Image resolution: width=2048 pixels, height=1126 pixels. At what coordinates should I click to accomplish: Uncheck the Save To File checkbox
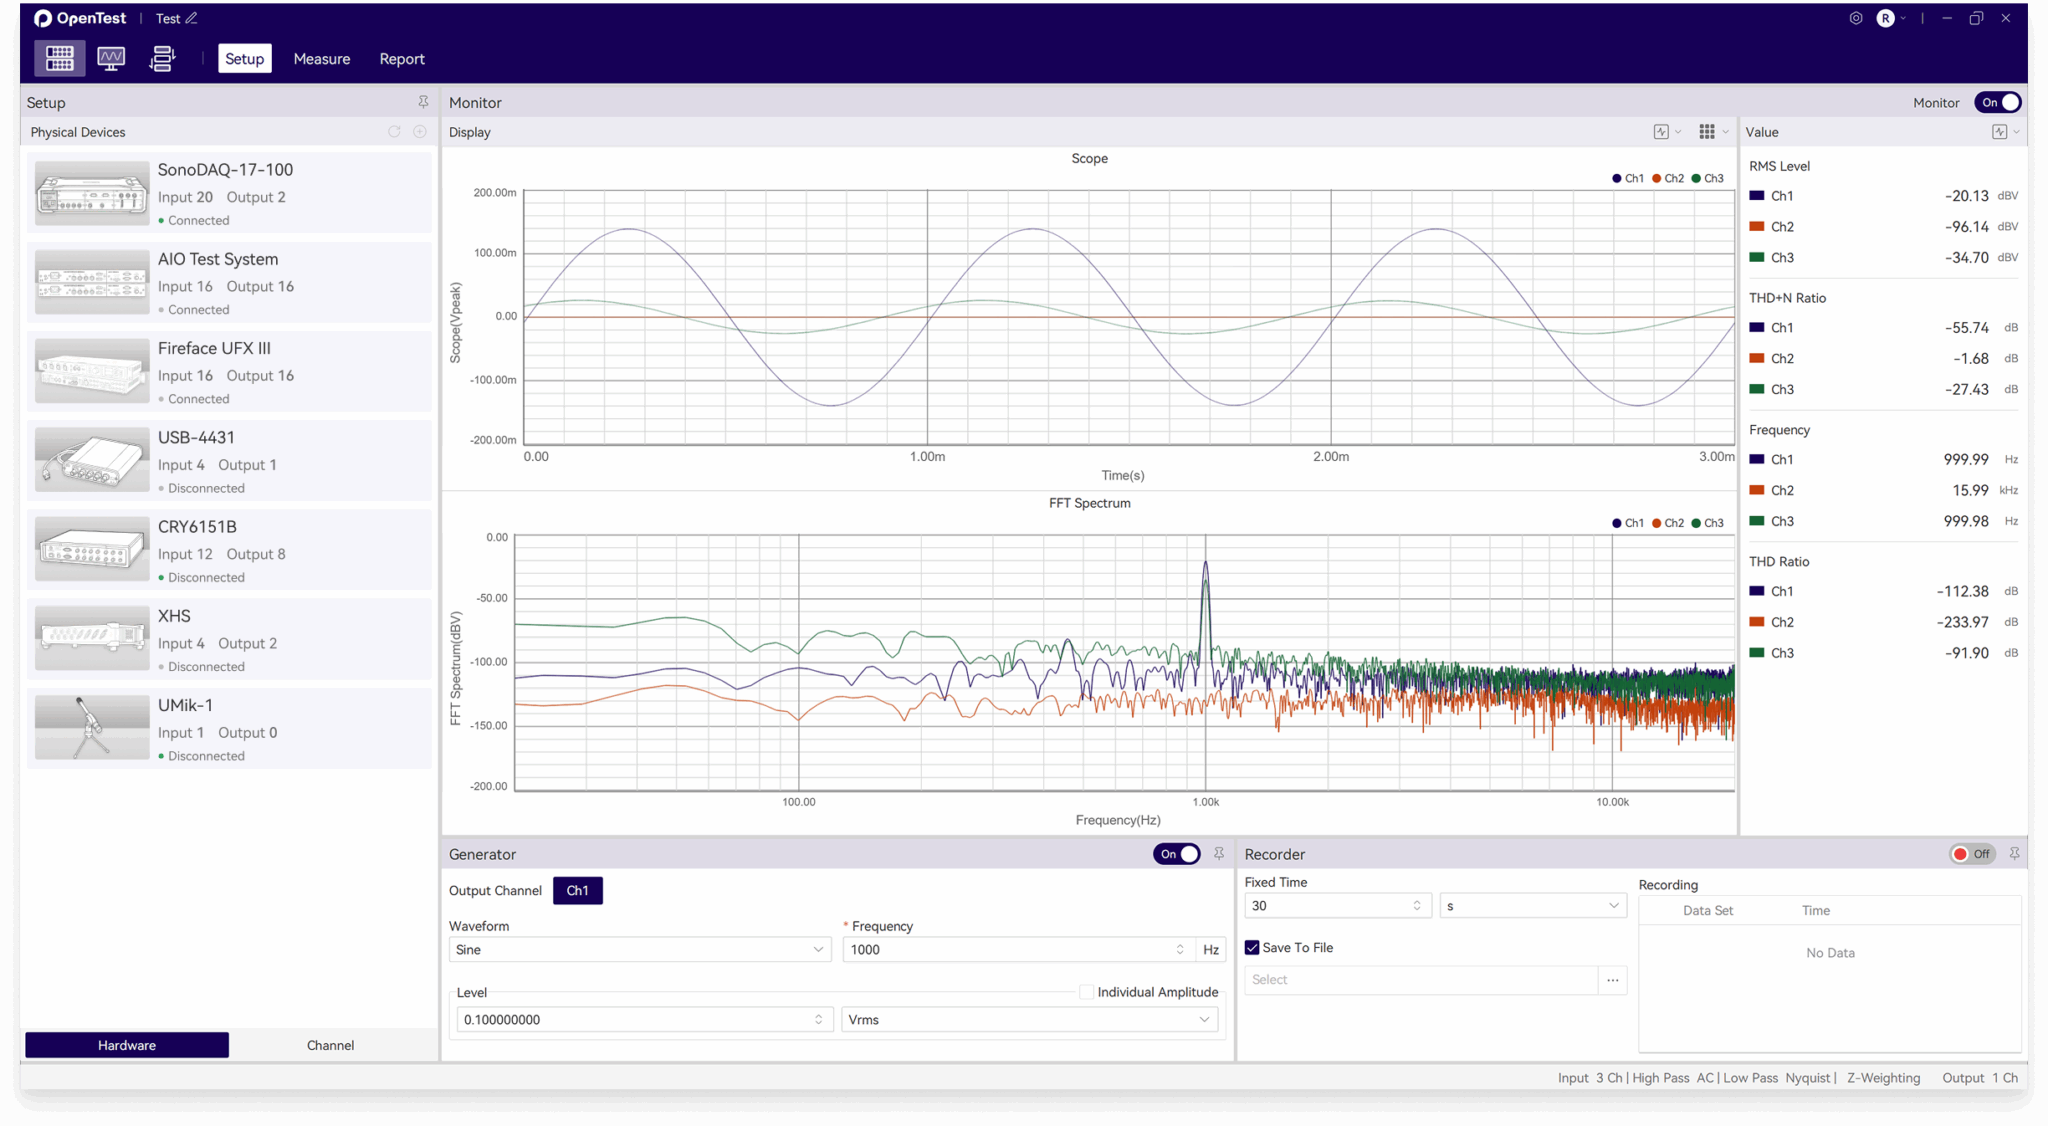[x=1252, y=947]
